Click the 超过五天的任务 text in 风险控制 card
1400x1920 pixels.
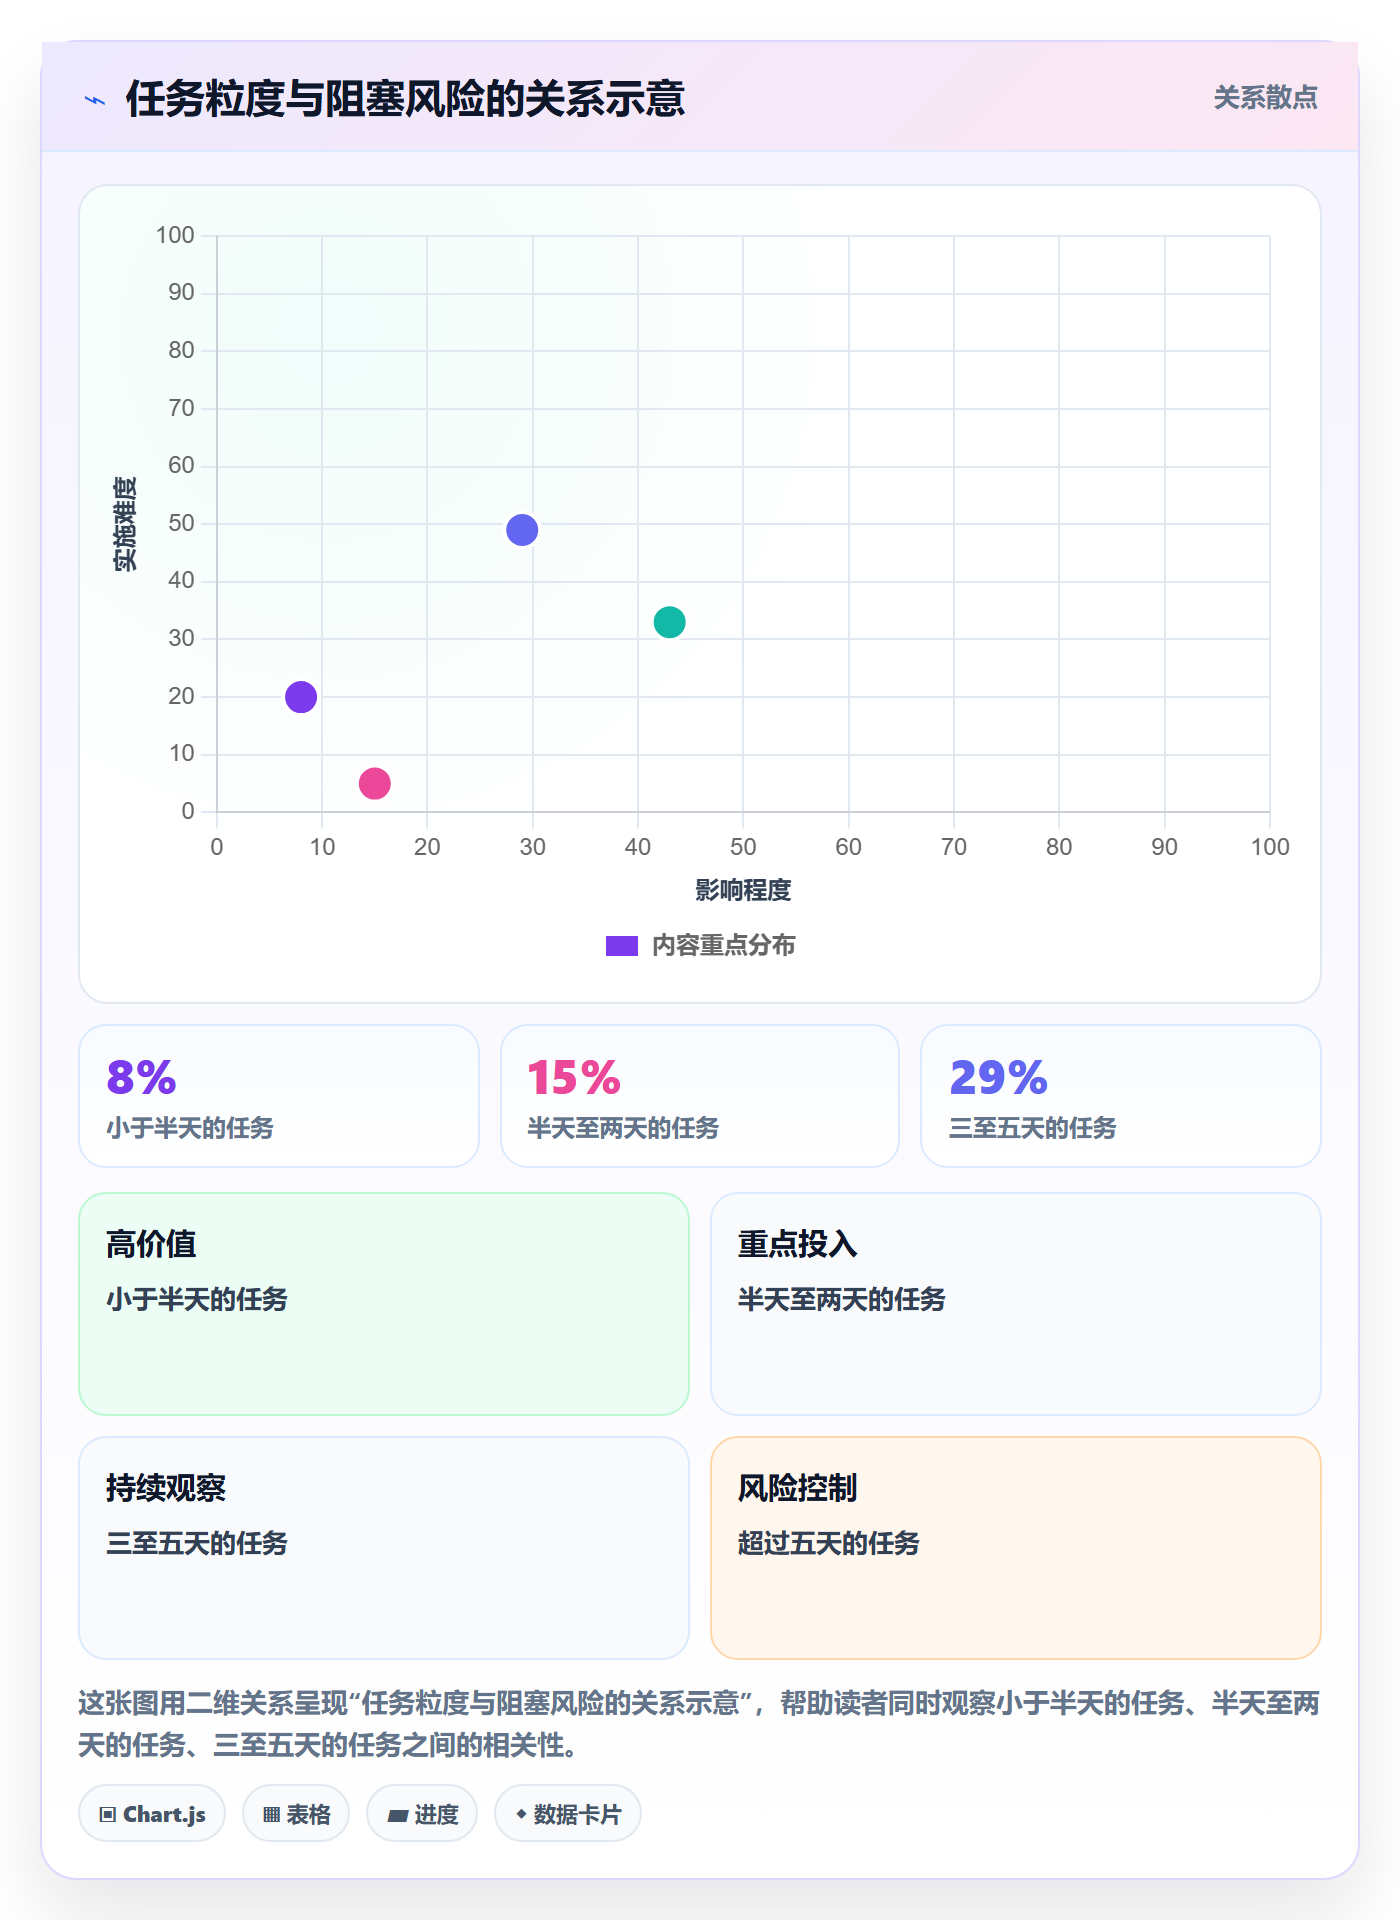point(829,1543)
